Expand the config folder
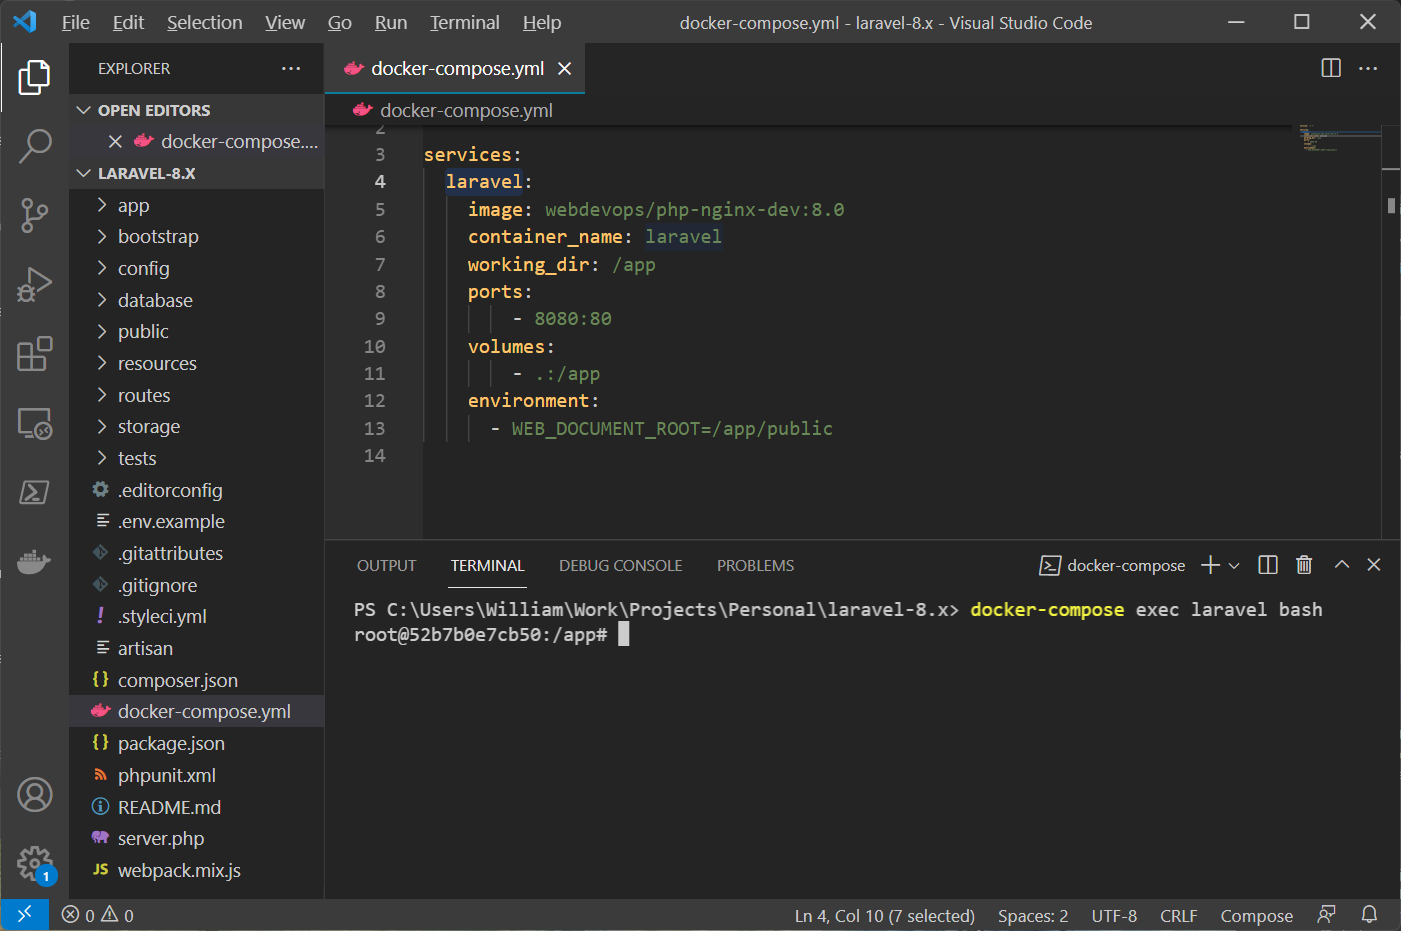 196,268
